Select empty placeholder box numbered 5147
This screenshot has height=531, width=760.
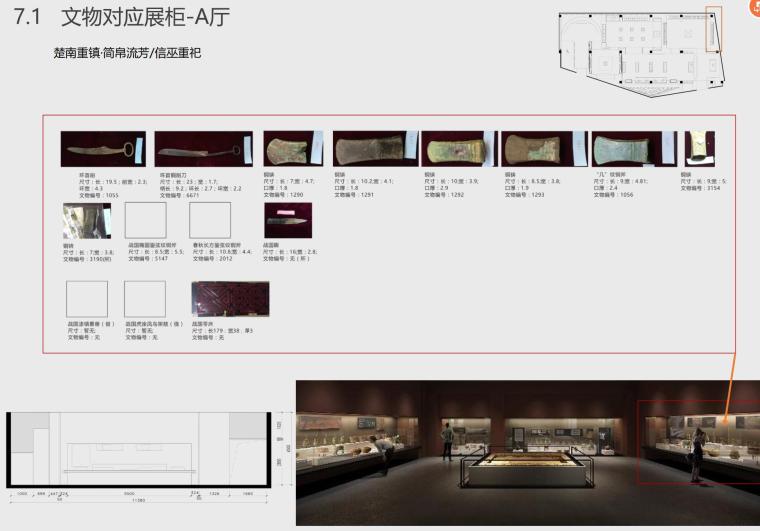[146, 220]
